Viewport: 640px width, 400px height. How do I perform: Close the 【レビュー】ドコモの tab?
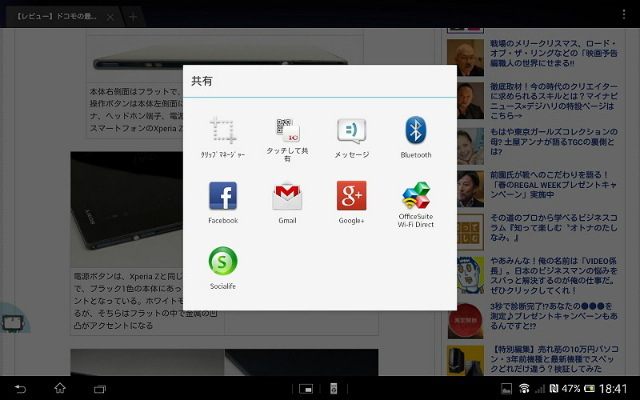click(110, 17)
